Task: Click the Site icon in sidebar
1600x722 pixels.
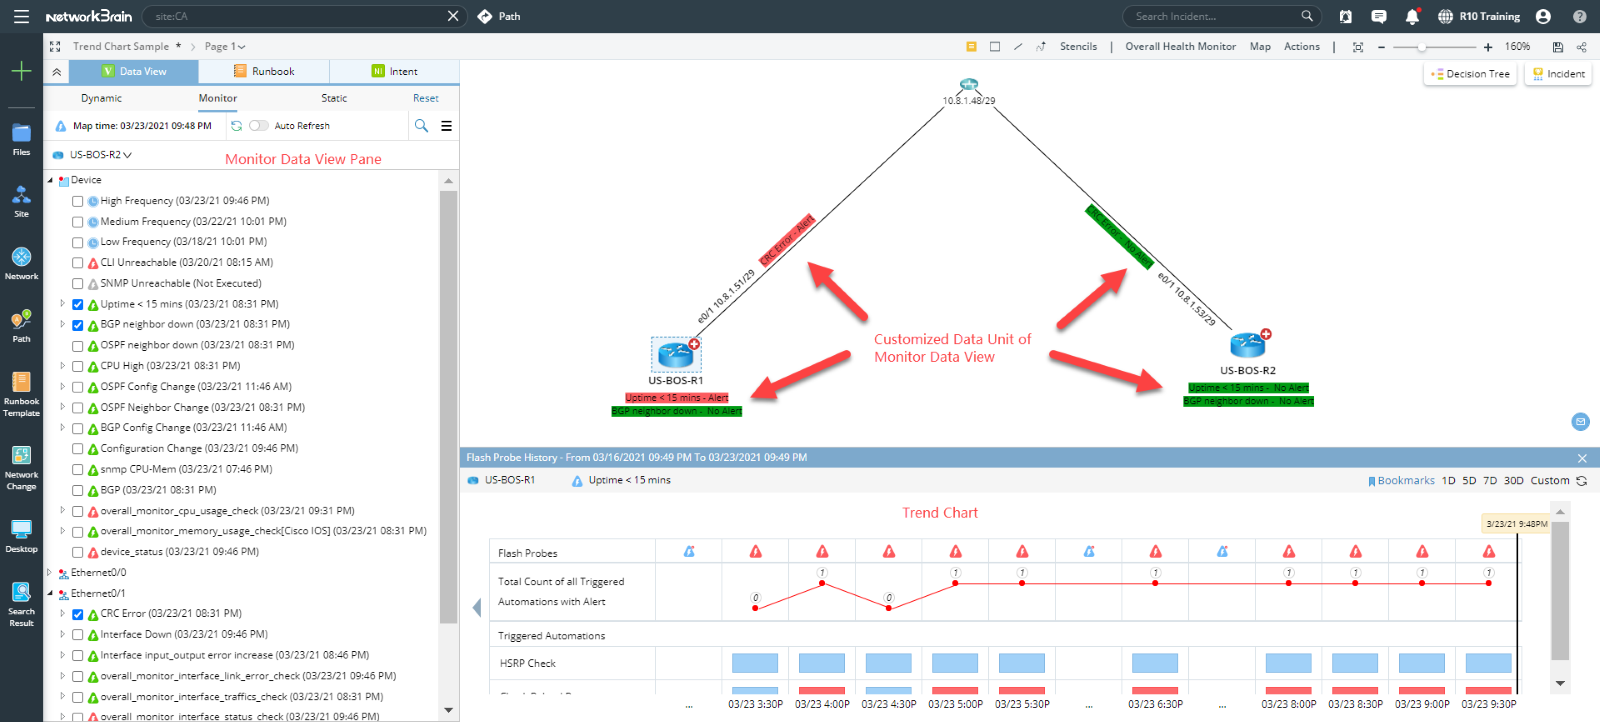Action: tap(21, 201)
